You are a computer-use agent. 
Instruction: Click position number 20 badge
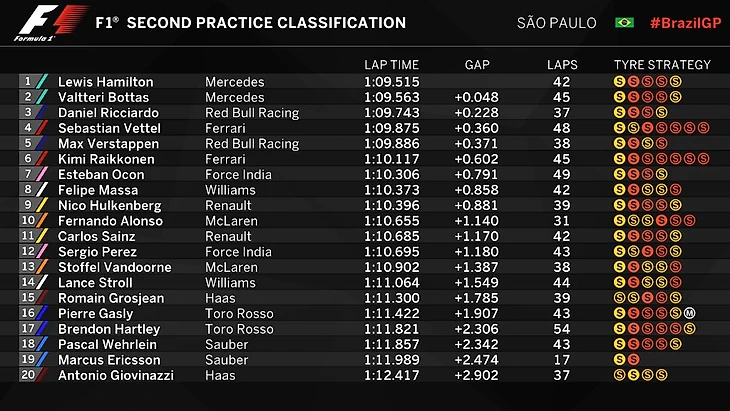[27, 375]
